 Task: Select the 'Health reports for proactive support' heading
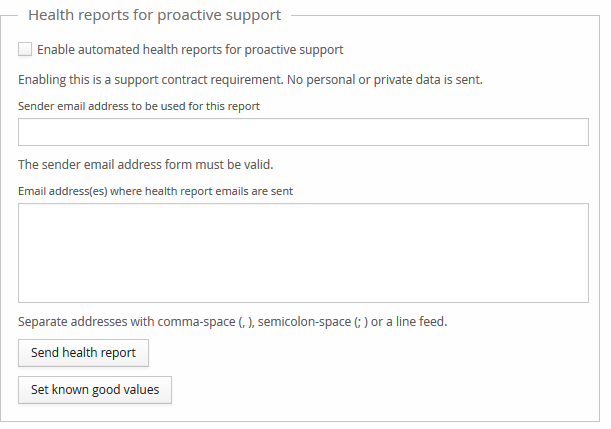point(155,15)
